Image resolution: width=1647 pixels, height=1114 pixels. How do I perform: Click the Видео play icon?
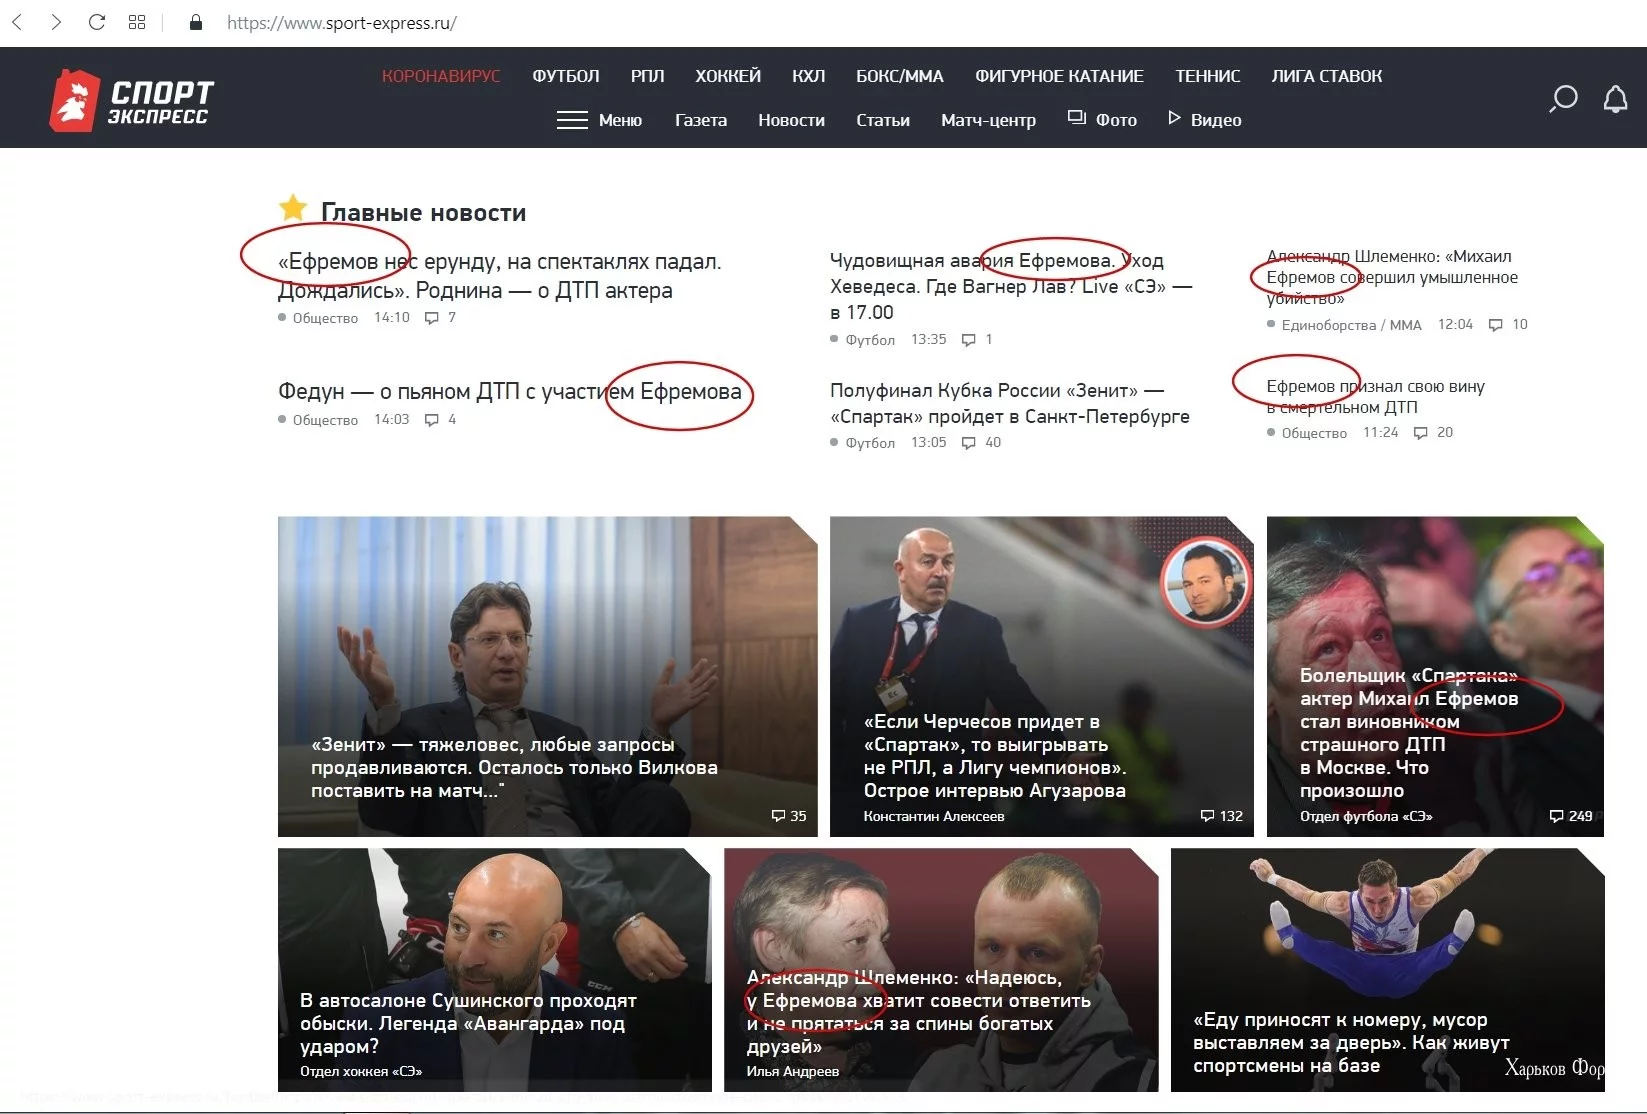point(1175,118)
